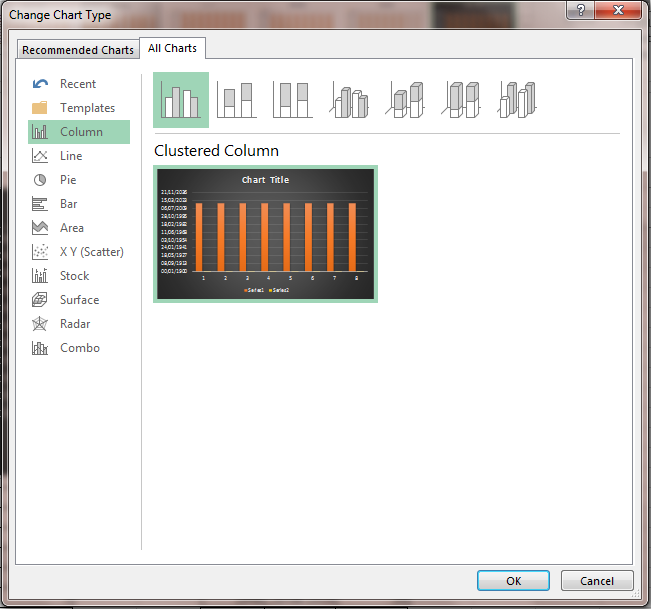Click the Line chart category icon
This screenshot has height=609, width=651.
click(40, 156)
